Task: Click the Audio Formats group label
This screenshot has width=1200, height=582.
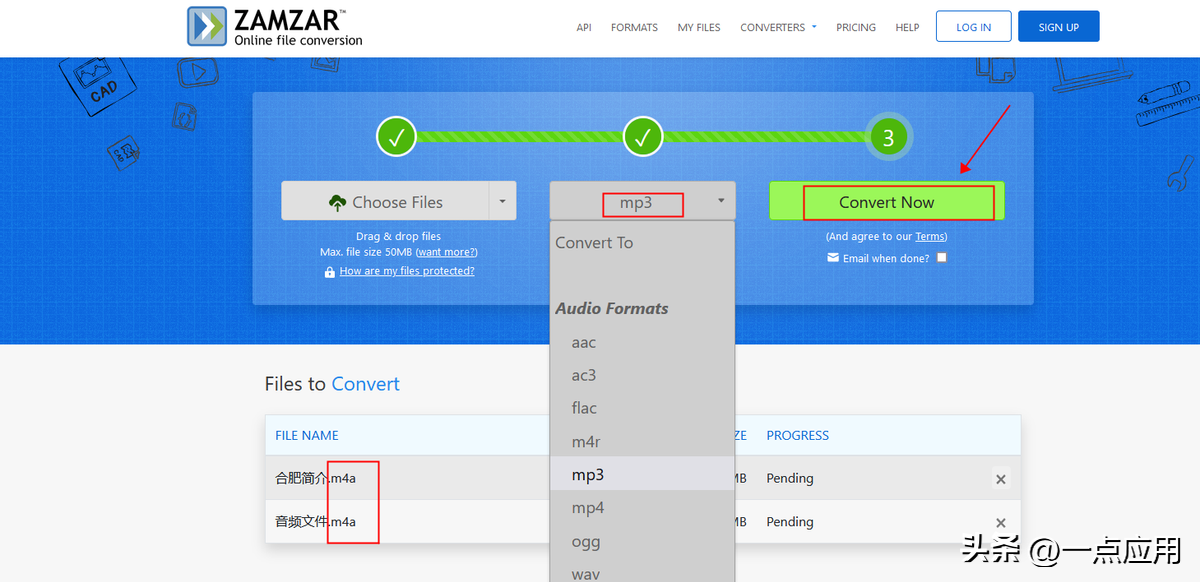Action: (x=612, y=308)
